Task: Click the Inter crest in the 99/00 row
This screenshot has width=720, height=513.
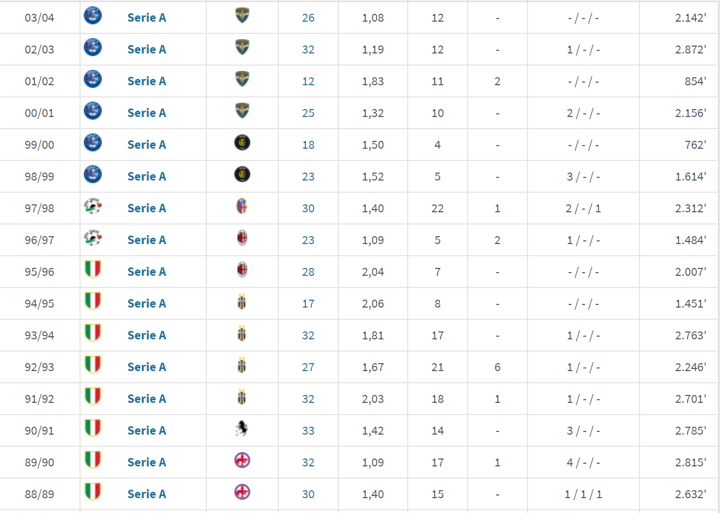Action: [242, 143]
